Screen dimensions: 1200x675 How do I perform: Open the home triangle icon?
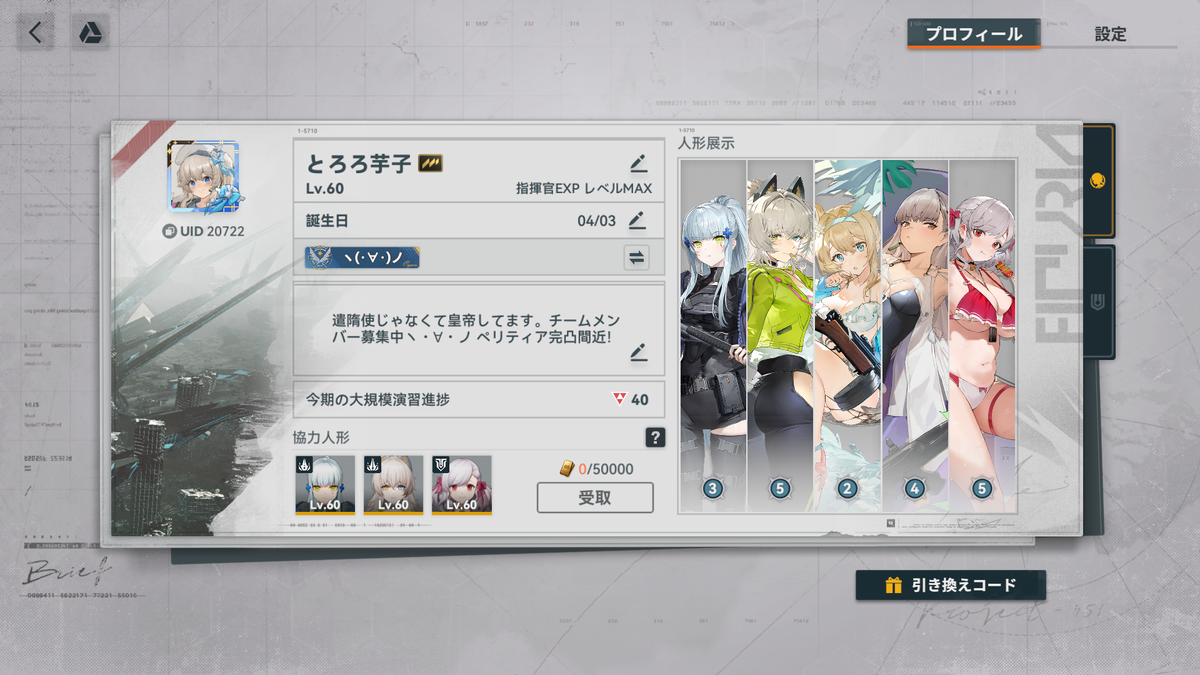[90, 32]
